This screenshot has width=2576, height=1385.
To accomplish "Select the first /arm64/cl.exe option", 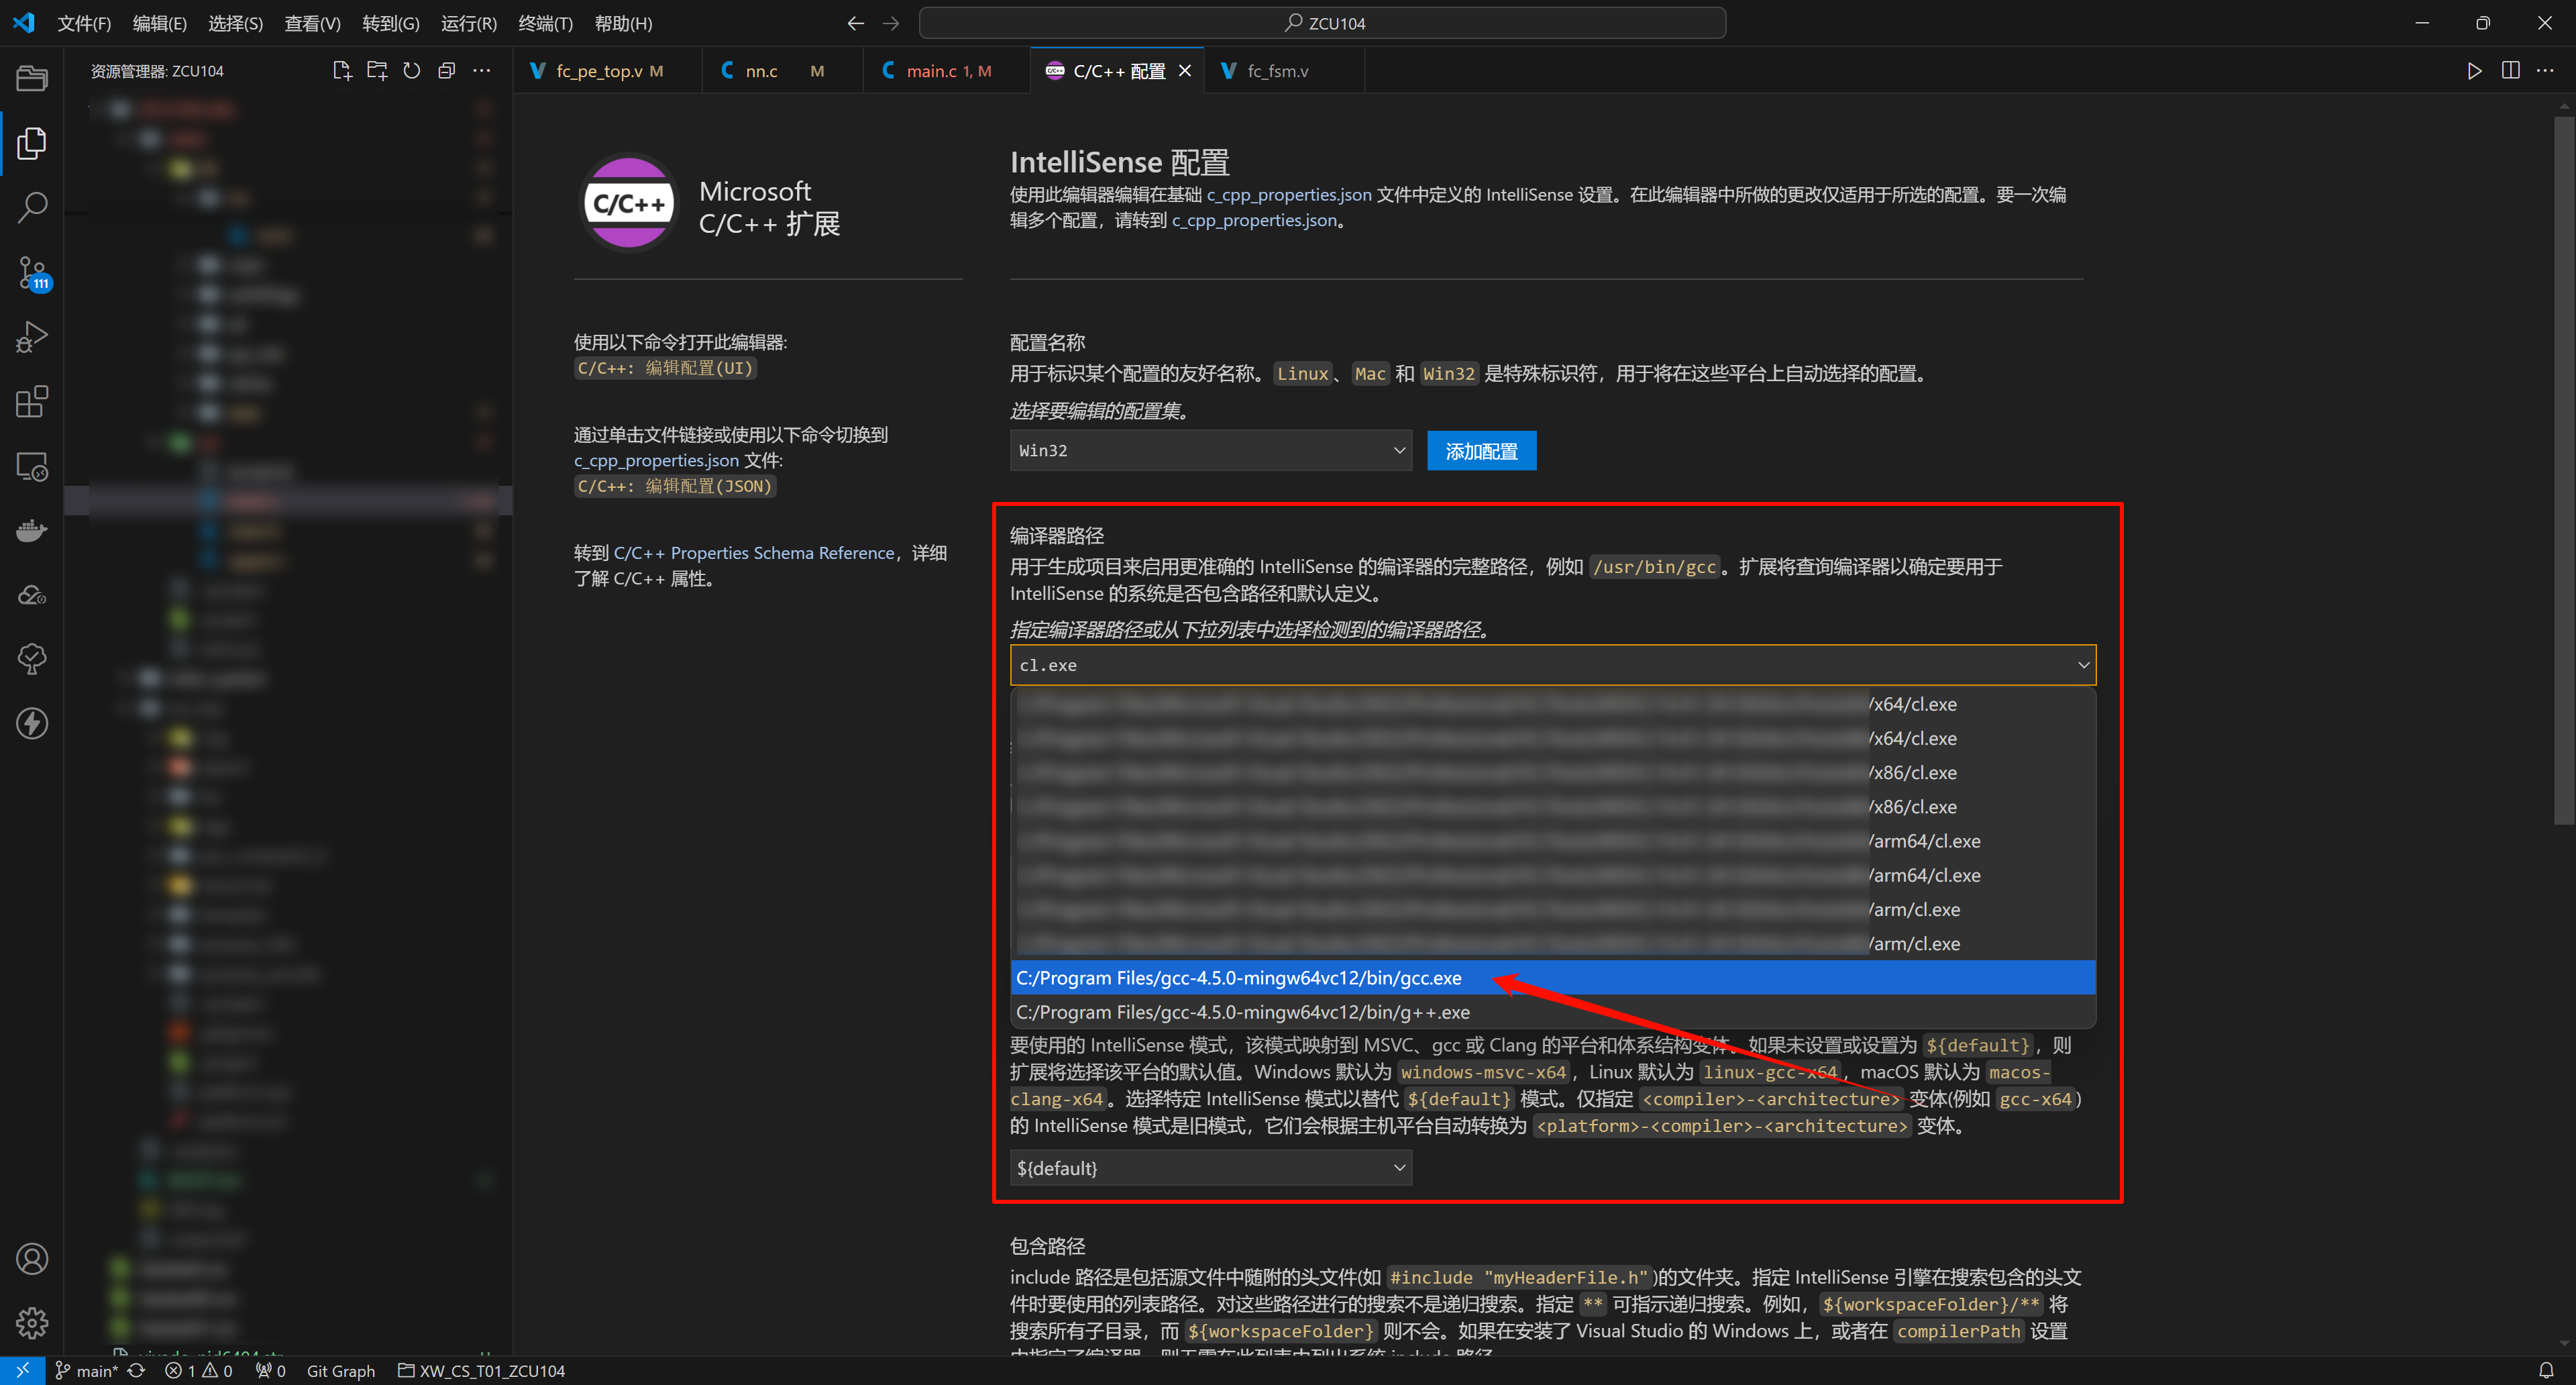I will [1553, 841].
